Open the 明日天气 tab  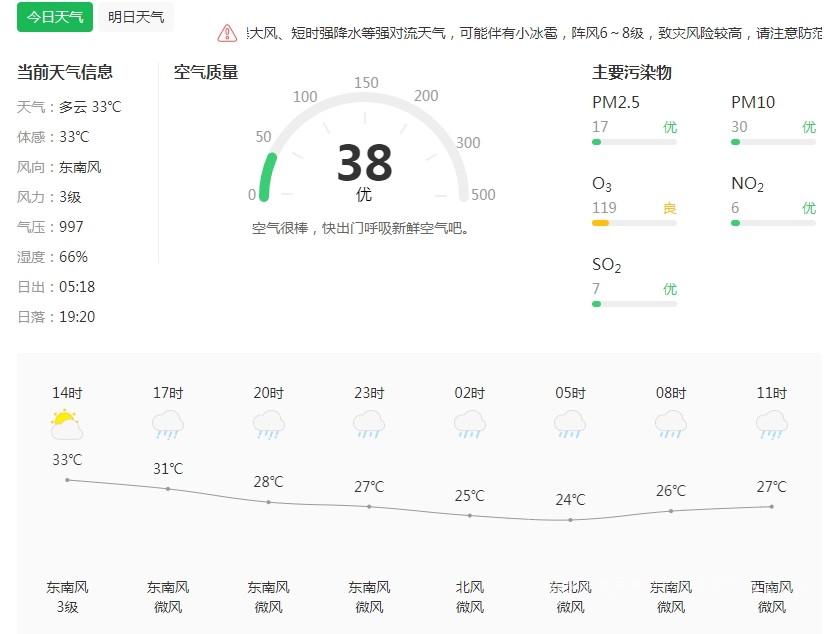[x=136, y=17]
